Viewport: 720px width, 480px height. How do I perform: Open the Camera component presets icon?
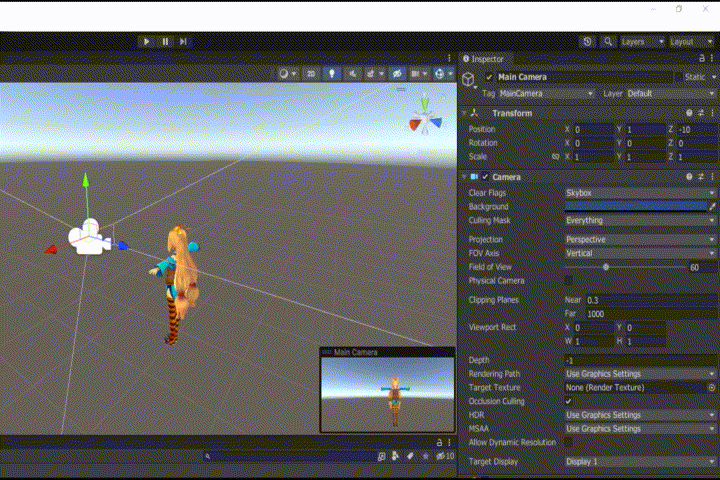701,177
